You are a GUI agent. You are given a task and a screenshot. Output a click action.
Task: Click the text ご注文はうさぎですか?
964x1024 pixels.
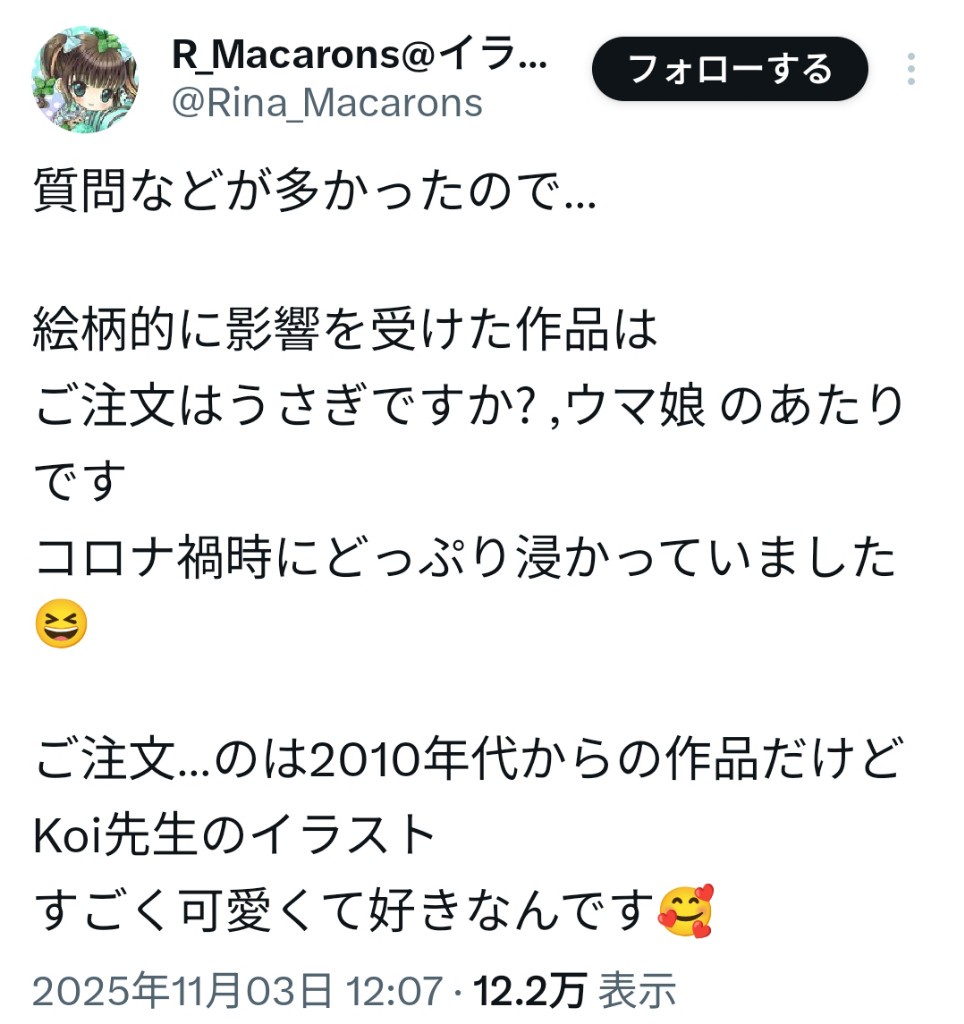click(x=284, y=406)
